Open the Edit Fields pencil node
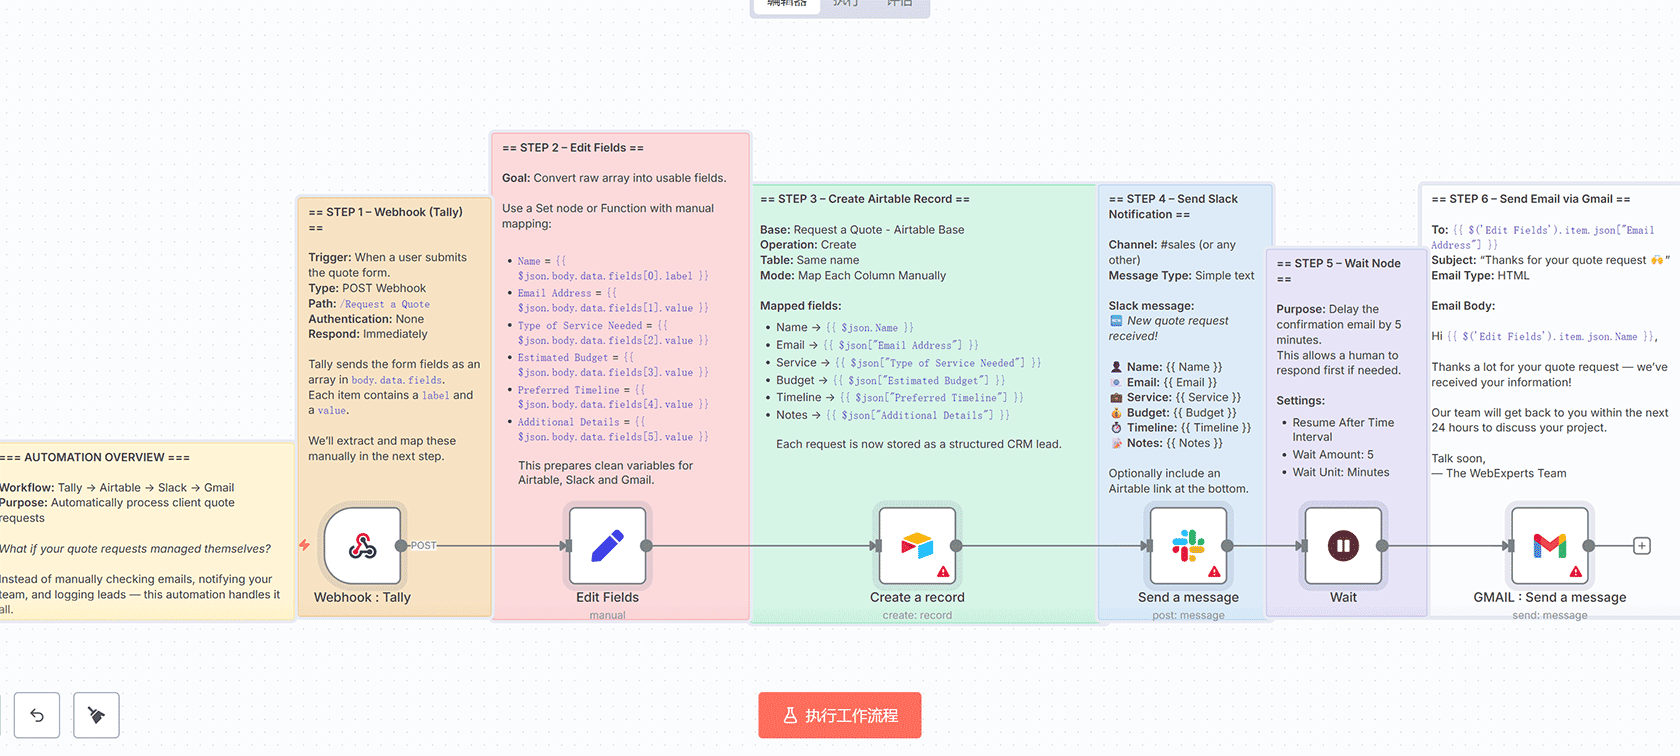This screenshot has width=1680, height=756. [x=607, y=545]
